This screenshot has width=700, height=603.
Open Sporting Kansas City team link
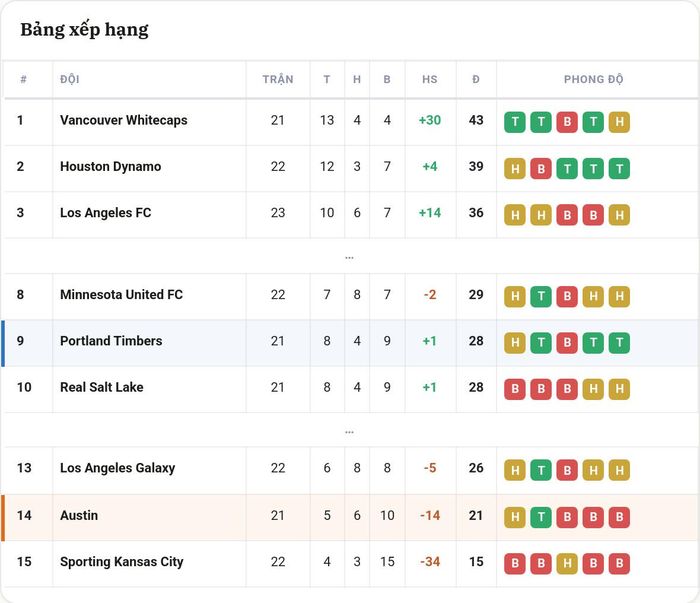coord(121,561)
